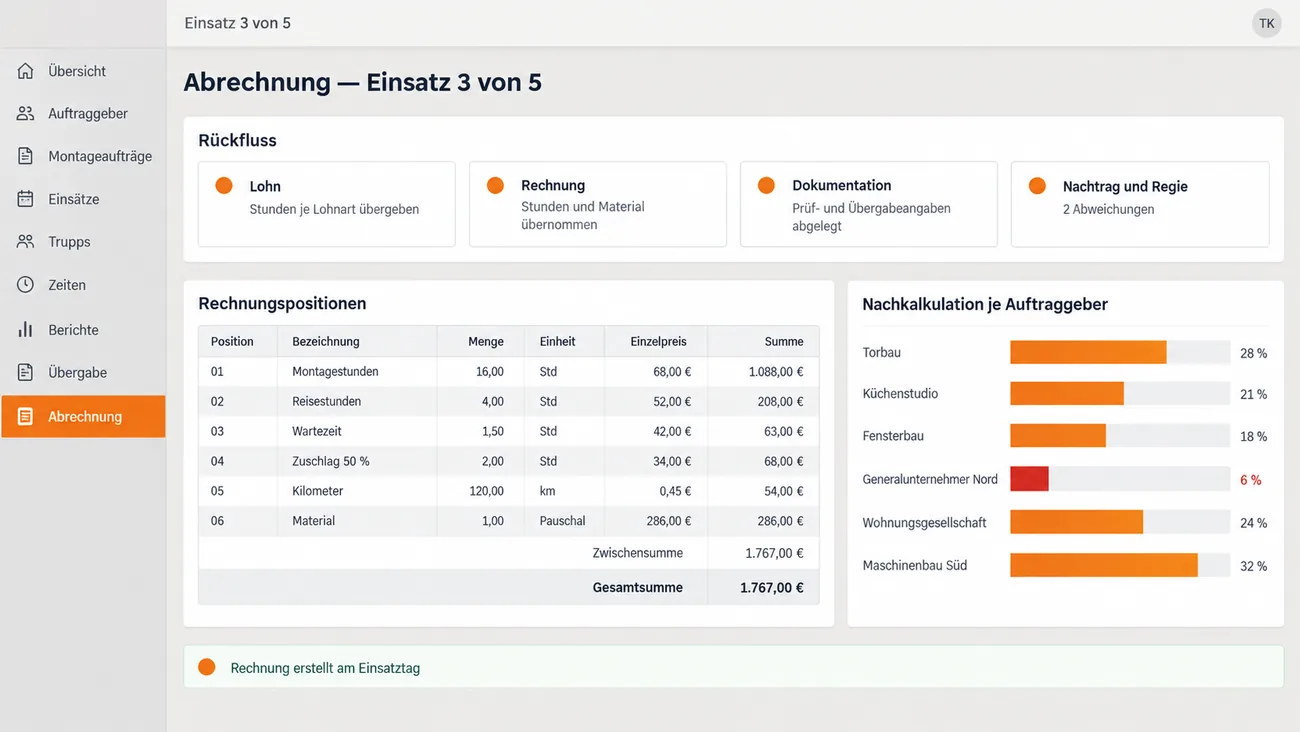Click the 6 % value in red
The image size is (1300, 732).
pos(1250,480)
